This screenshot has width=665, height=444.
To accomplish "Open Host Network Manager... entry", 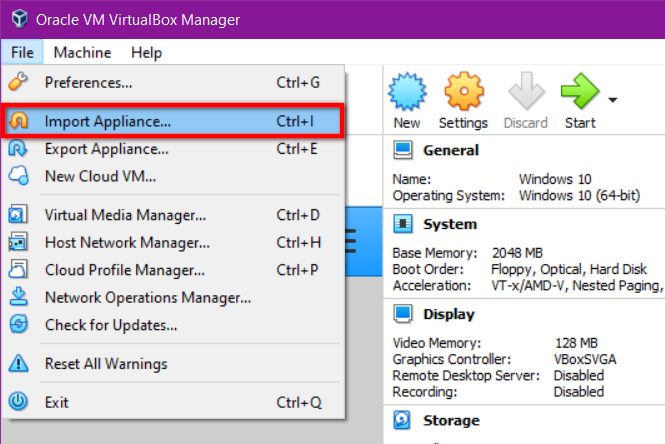I will (x=173, y=243).
